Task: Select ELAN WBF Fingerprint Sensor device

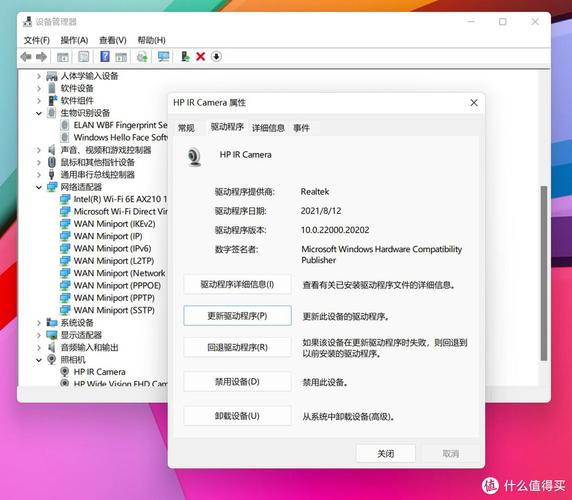Action: (120, 125)
